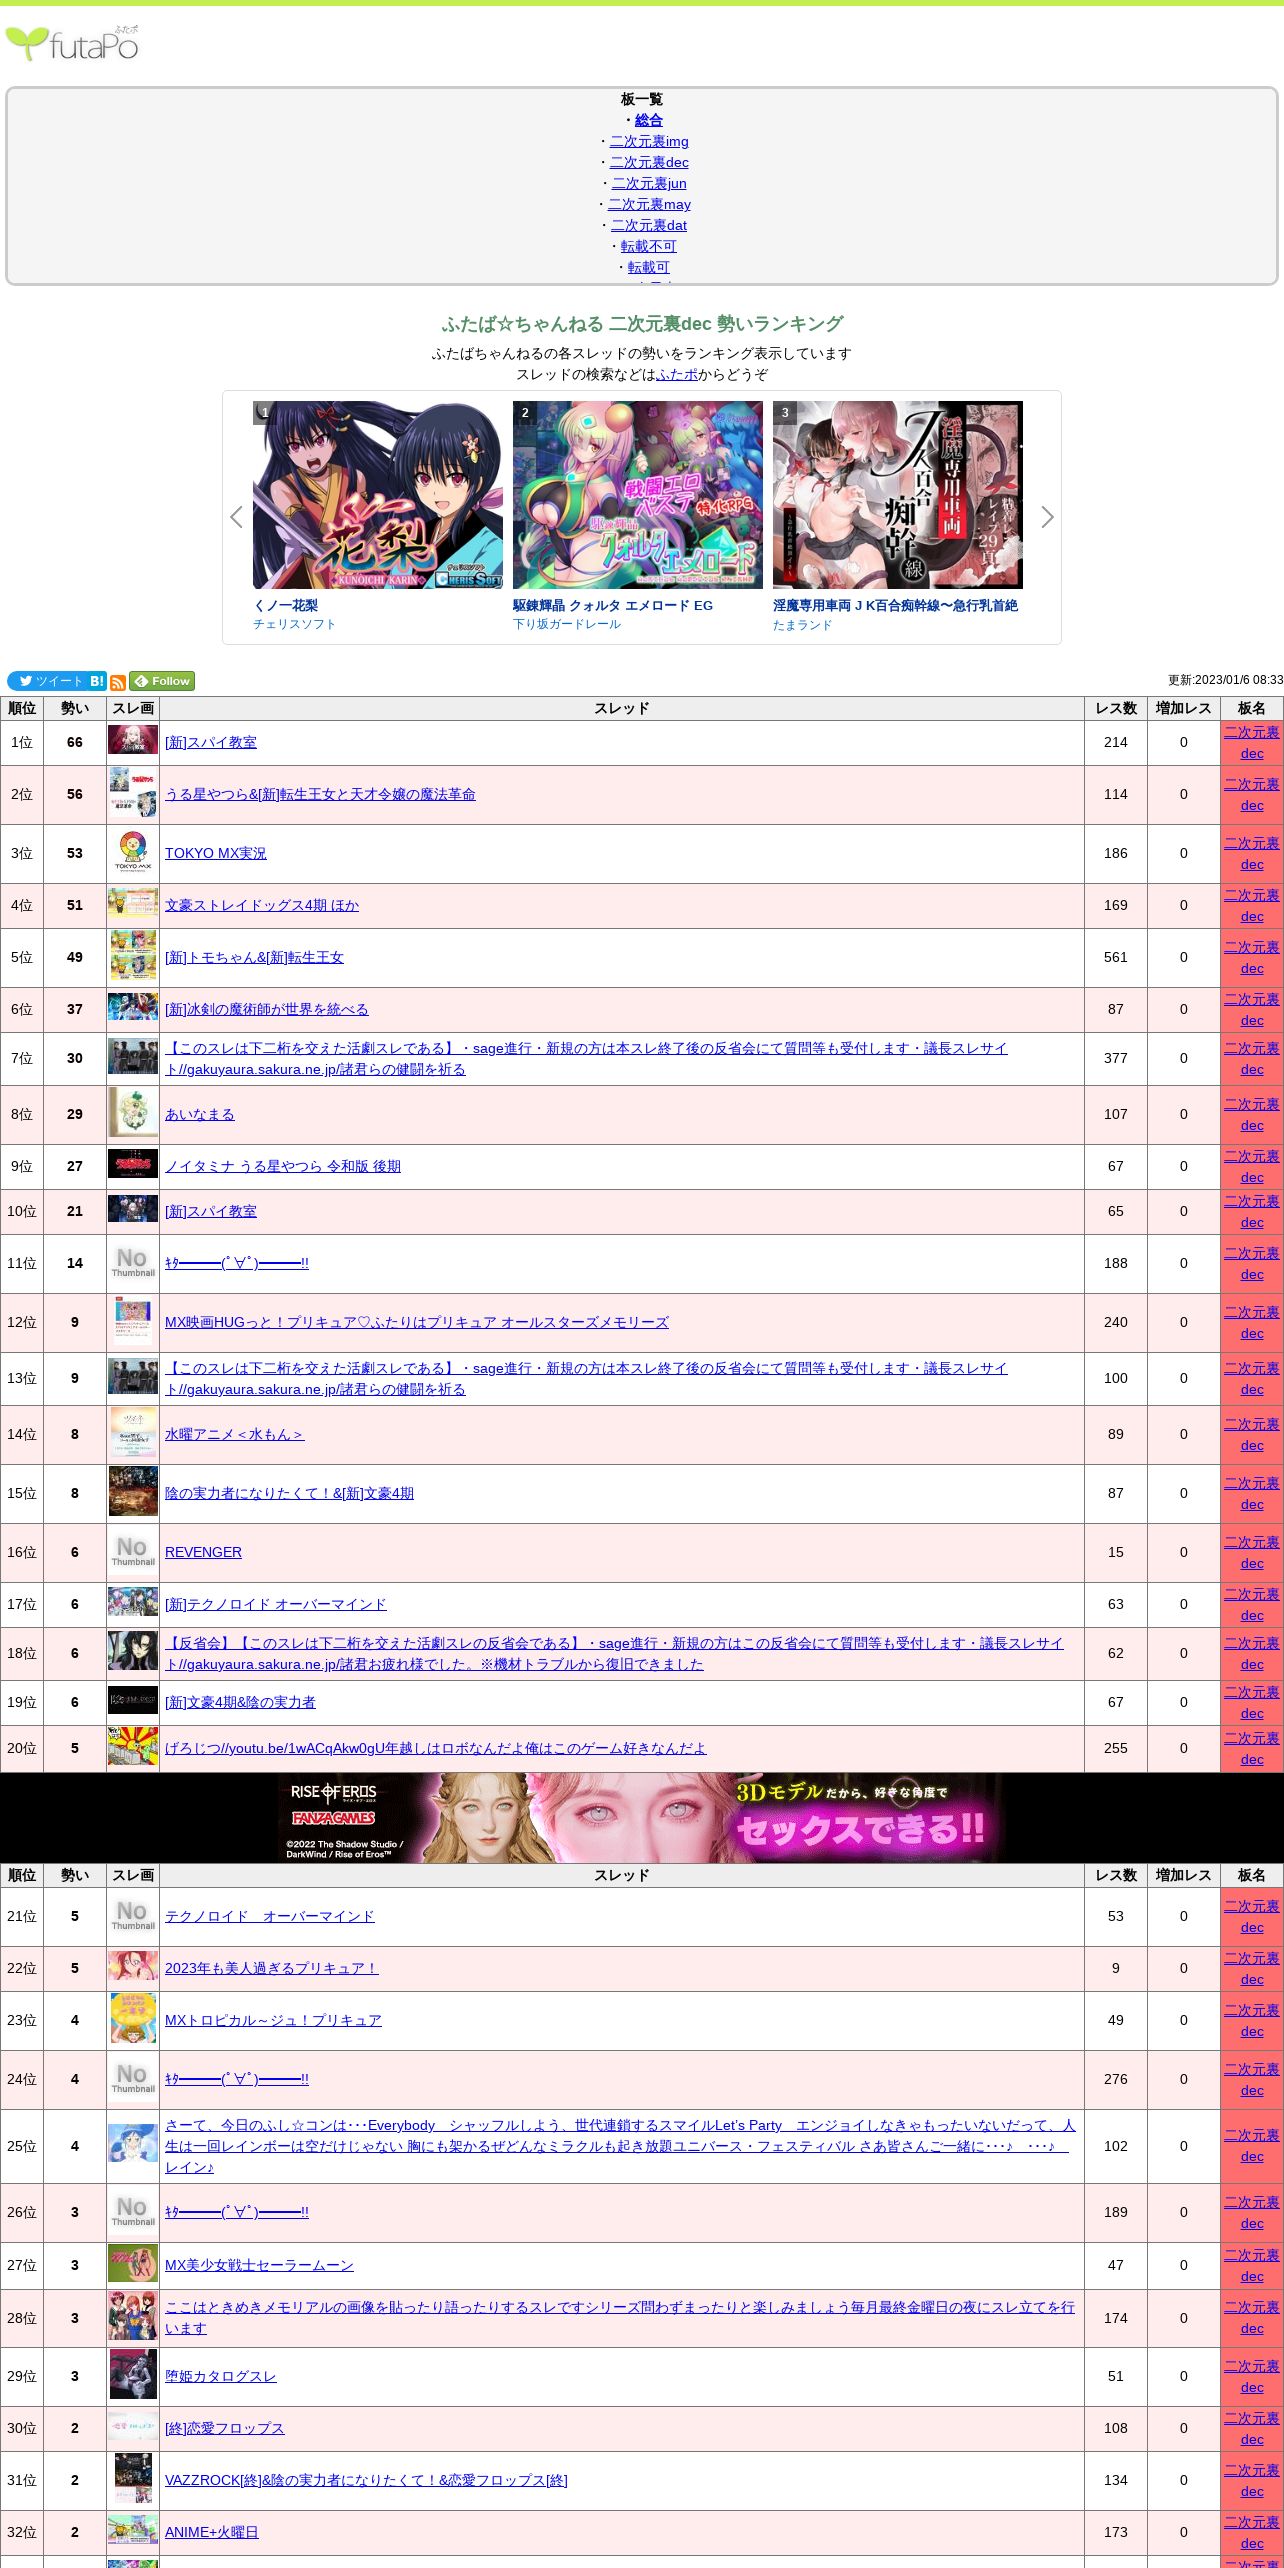Share the page with the Tweet button
The height and width of the screenshot is (2568, 1284).
[47, 681]
